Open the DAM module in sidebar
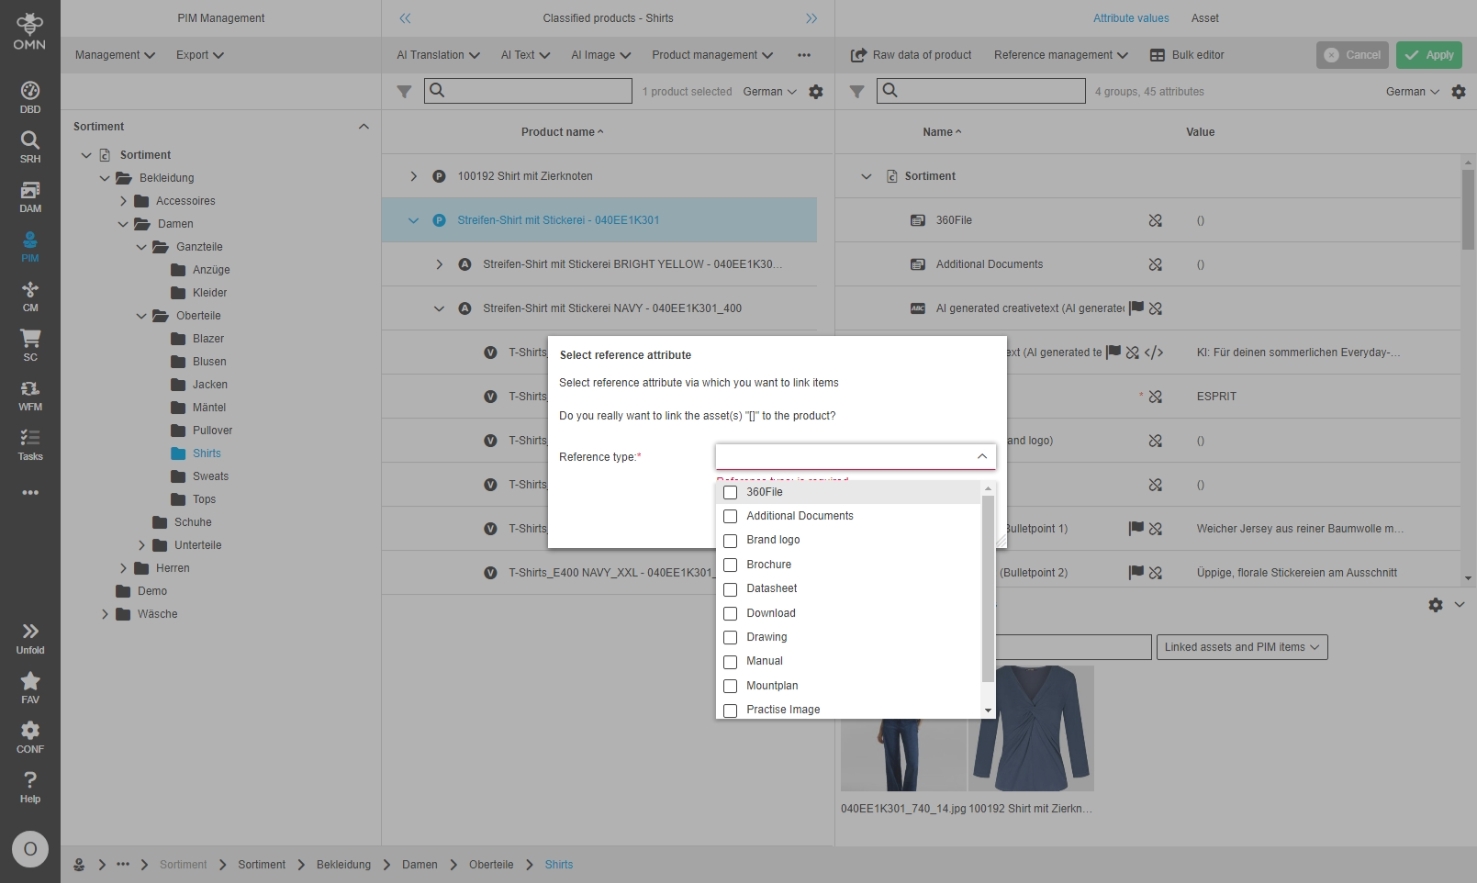The width and height of the screenshot is (1477, 883). (x=30, y=196)
